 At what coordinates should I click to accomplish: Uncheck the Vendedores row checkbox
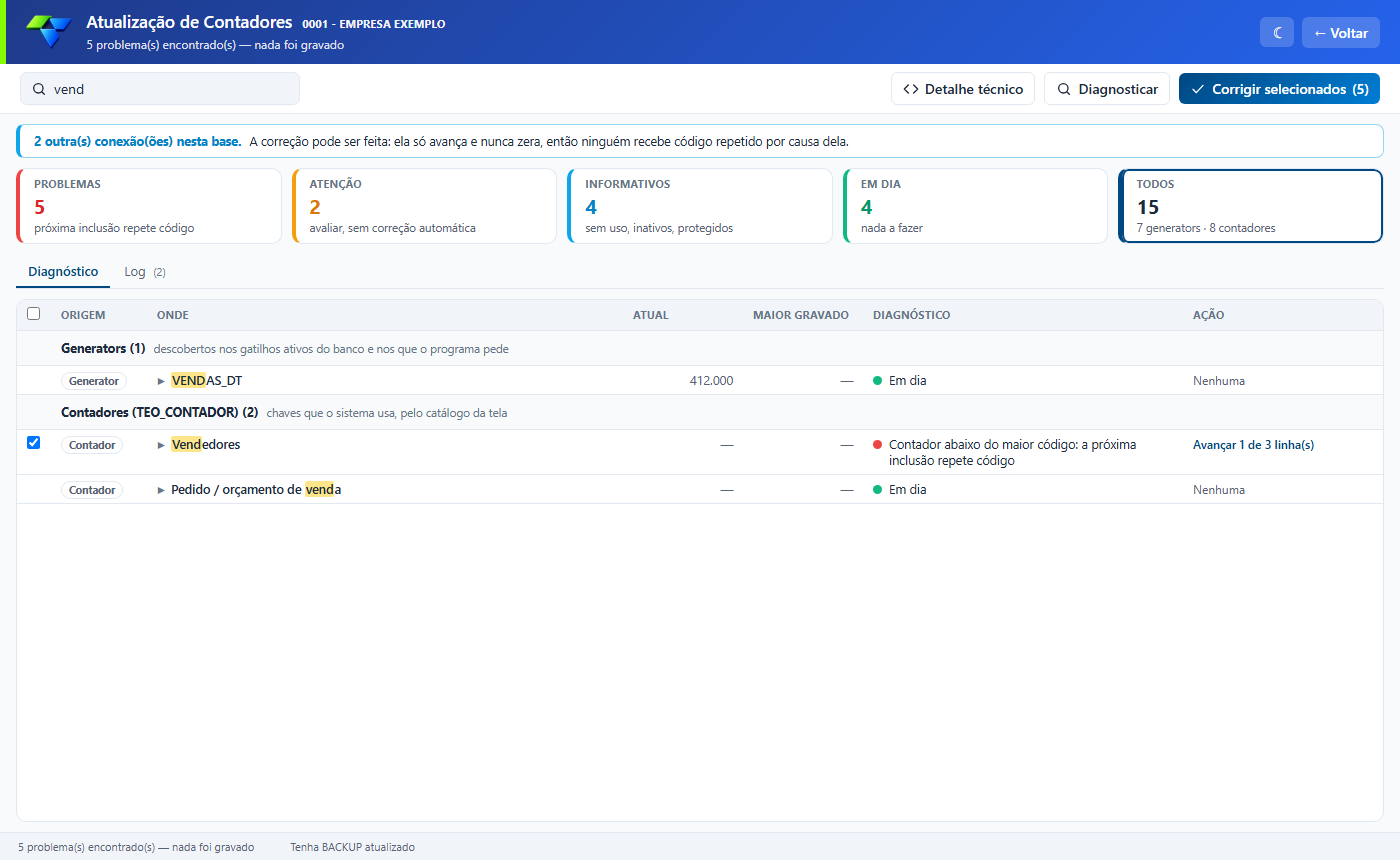(33, 443)
